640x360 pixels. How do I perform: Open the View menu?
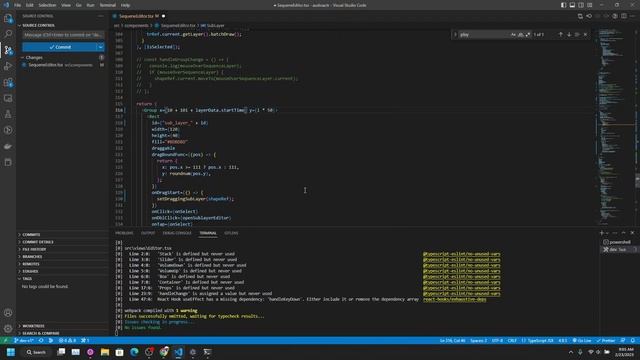(x=66, y=5)
